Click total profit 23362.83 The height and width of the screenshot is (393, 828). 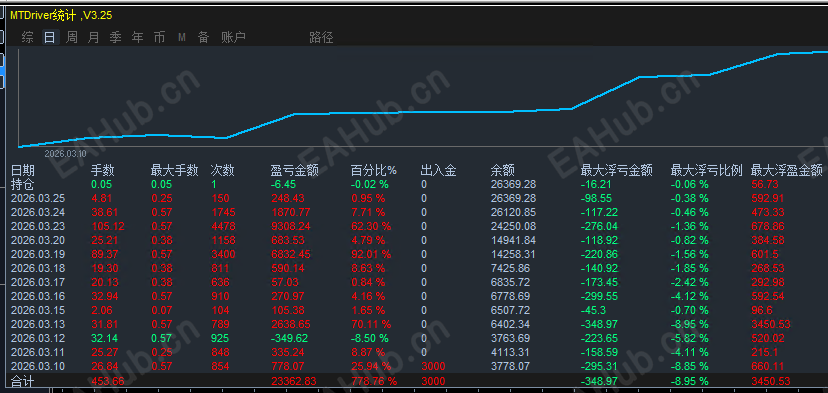[294, 381]
